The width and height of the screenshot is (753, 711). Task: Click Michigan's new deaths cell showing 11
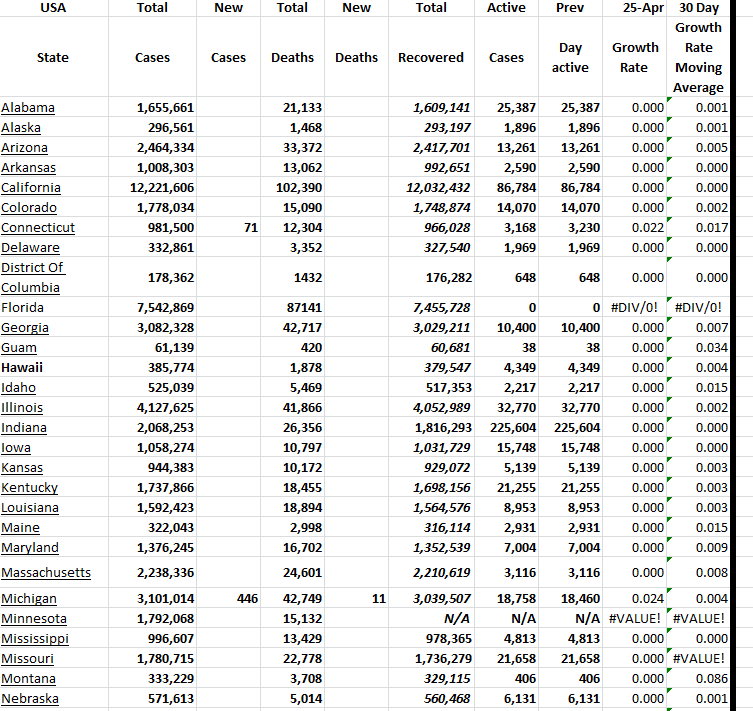pyautogui.click(x=357, y=599)
